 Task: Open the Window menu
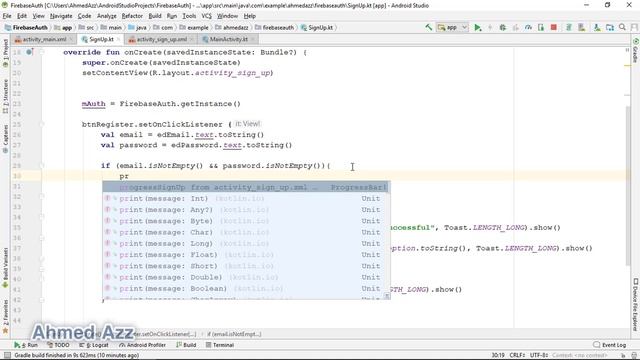click(227, 16)
